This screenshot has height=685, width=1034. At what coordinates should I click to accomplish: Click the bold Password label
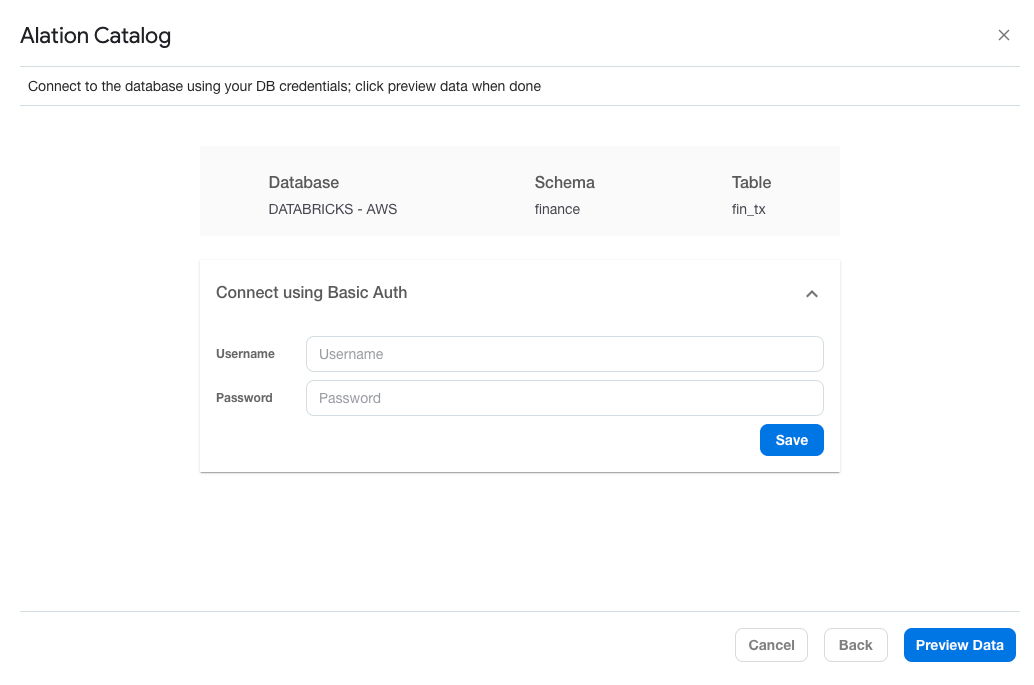(x=244, y=398)
